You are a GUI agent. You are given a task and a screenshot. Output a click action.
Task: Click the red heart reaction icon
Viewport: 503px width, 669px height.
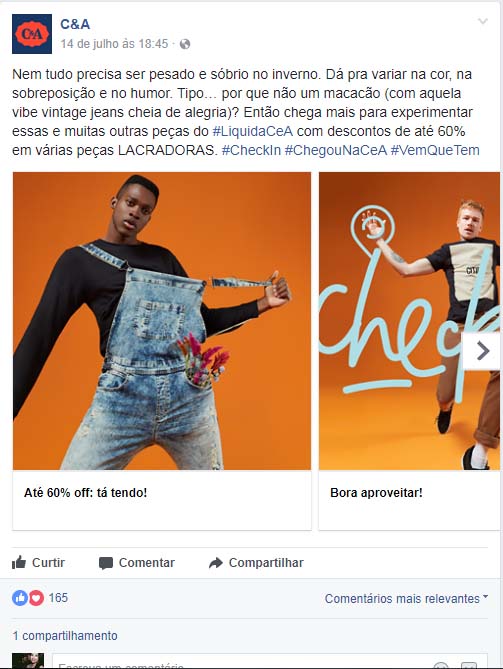[36, 598]
